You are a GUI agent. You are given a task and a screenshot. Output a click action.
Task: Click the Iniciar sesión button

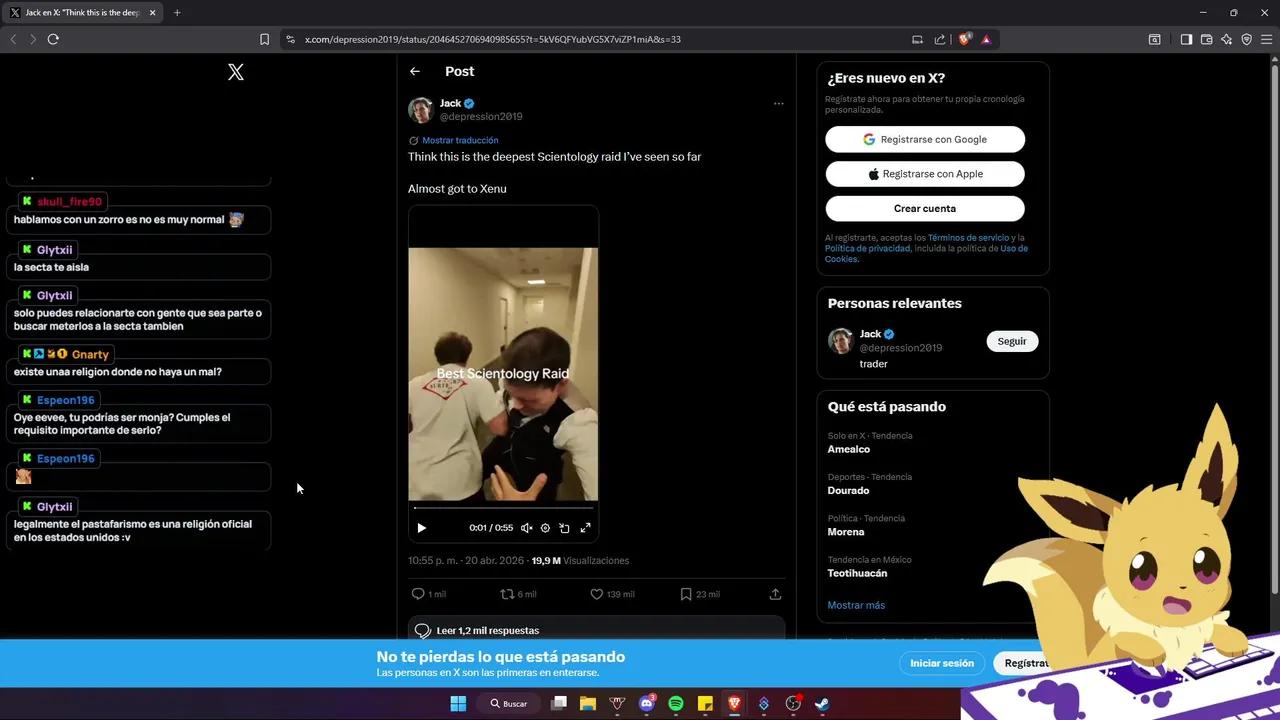point(942,663)
